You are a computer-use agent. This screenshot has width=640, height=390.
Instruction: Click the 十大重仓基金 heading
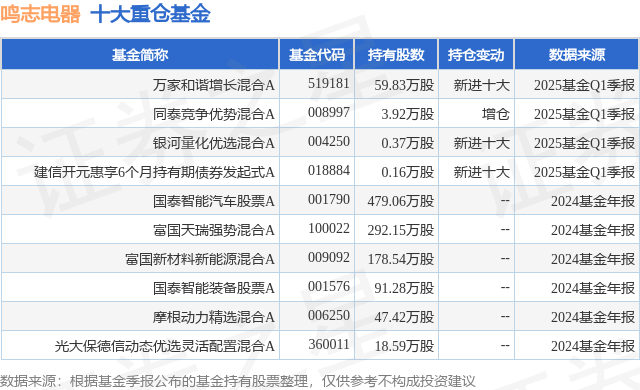coord(150,13)
